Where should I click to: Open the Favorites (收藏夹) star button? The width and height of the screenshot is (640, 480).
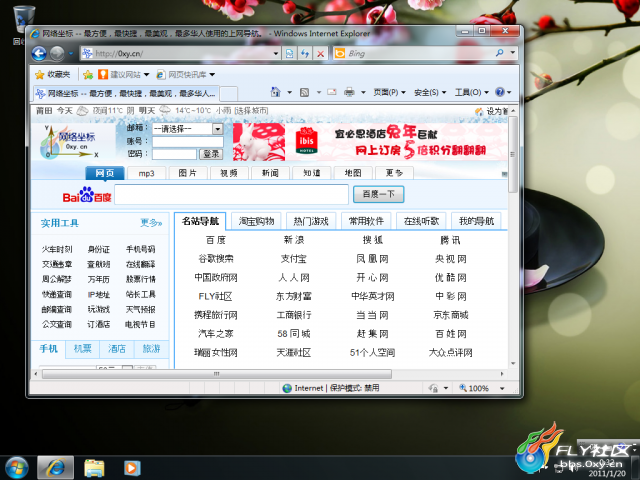[53, 74]
